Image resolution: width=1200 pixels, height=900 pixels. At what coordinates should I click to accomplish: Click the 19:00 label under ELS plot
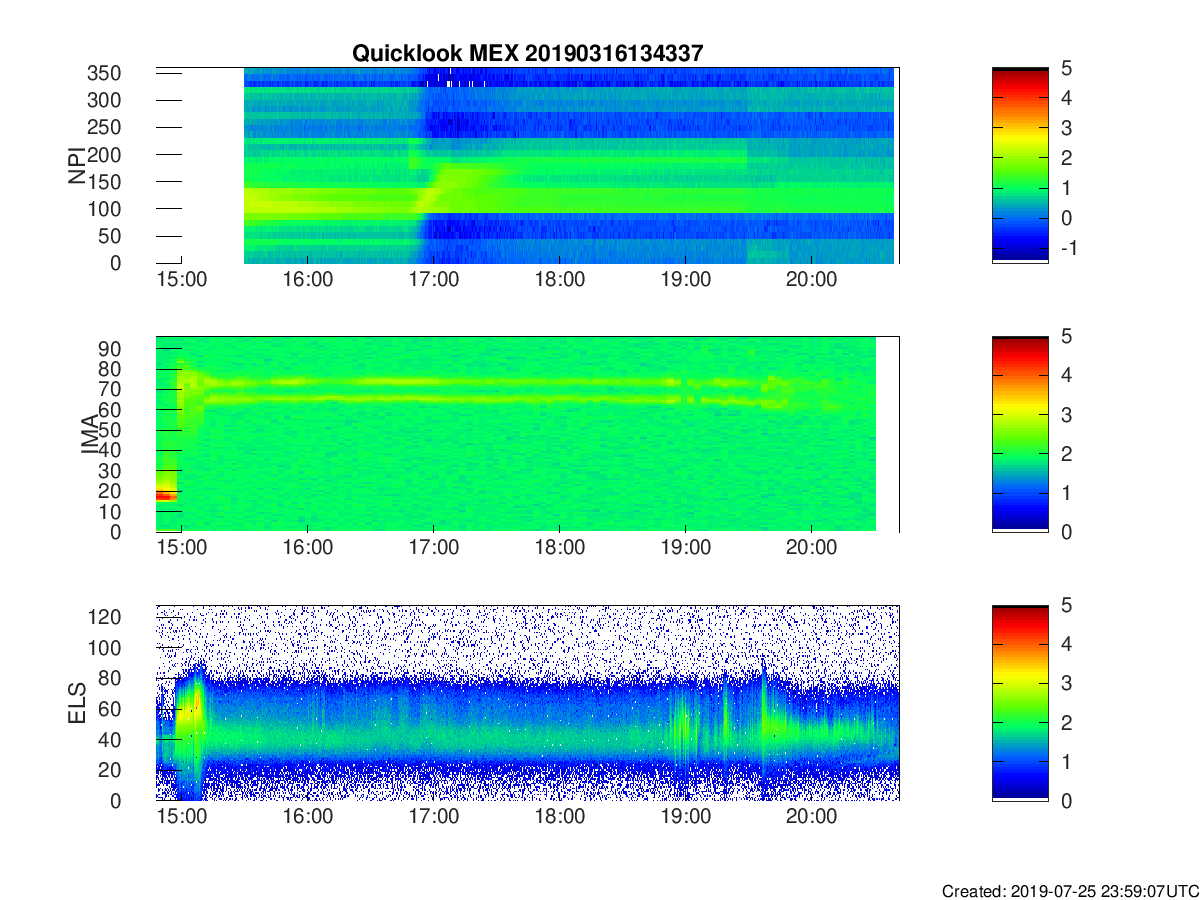click(x=685, y=818)
